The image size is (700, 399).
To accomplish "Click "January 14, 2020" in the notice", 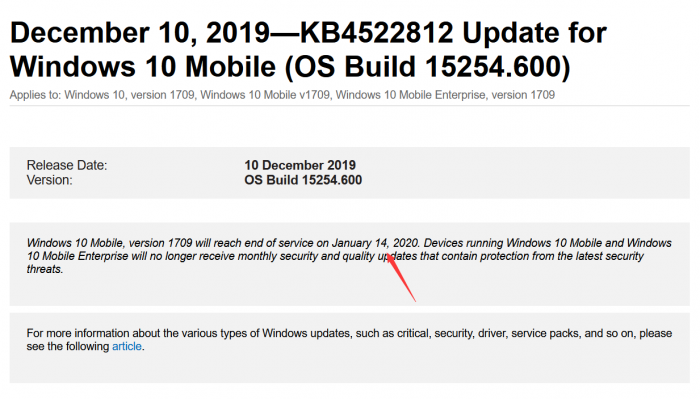I will (x=375, y=243).
